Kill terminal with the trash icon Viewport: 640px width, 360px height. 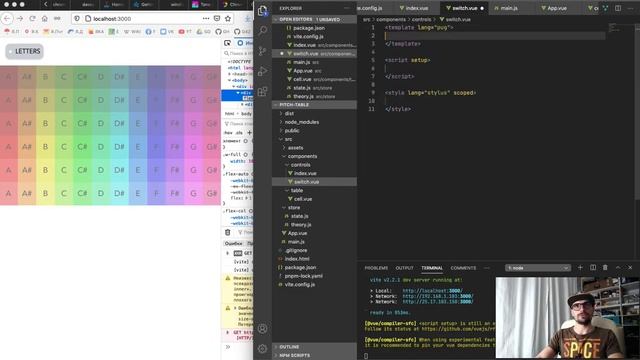coord(605,267)
